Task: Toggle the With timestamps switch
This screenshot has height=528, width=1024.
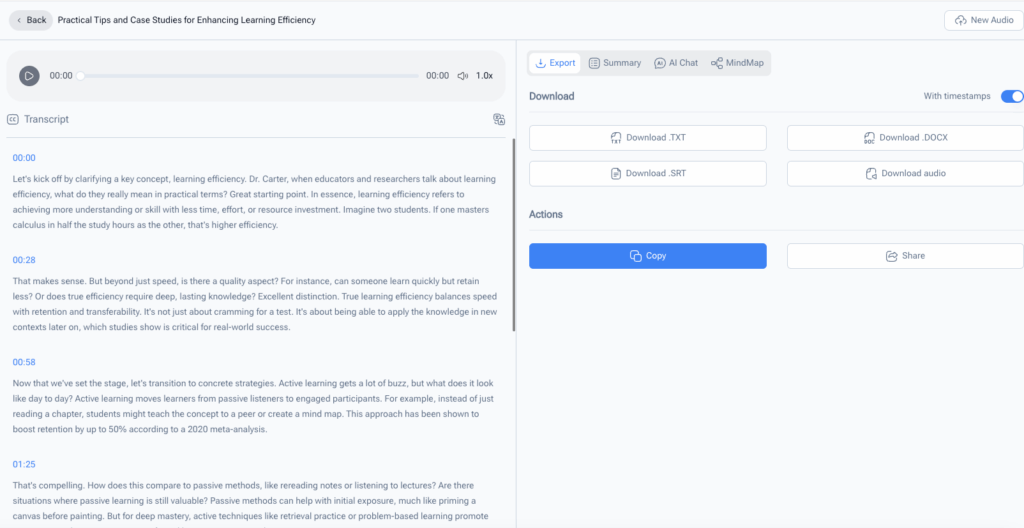Action: (1011, 96)
